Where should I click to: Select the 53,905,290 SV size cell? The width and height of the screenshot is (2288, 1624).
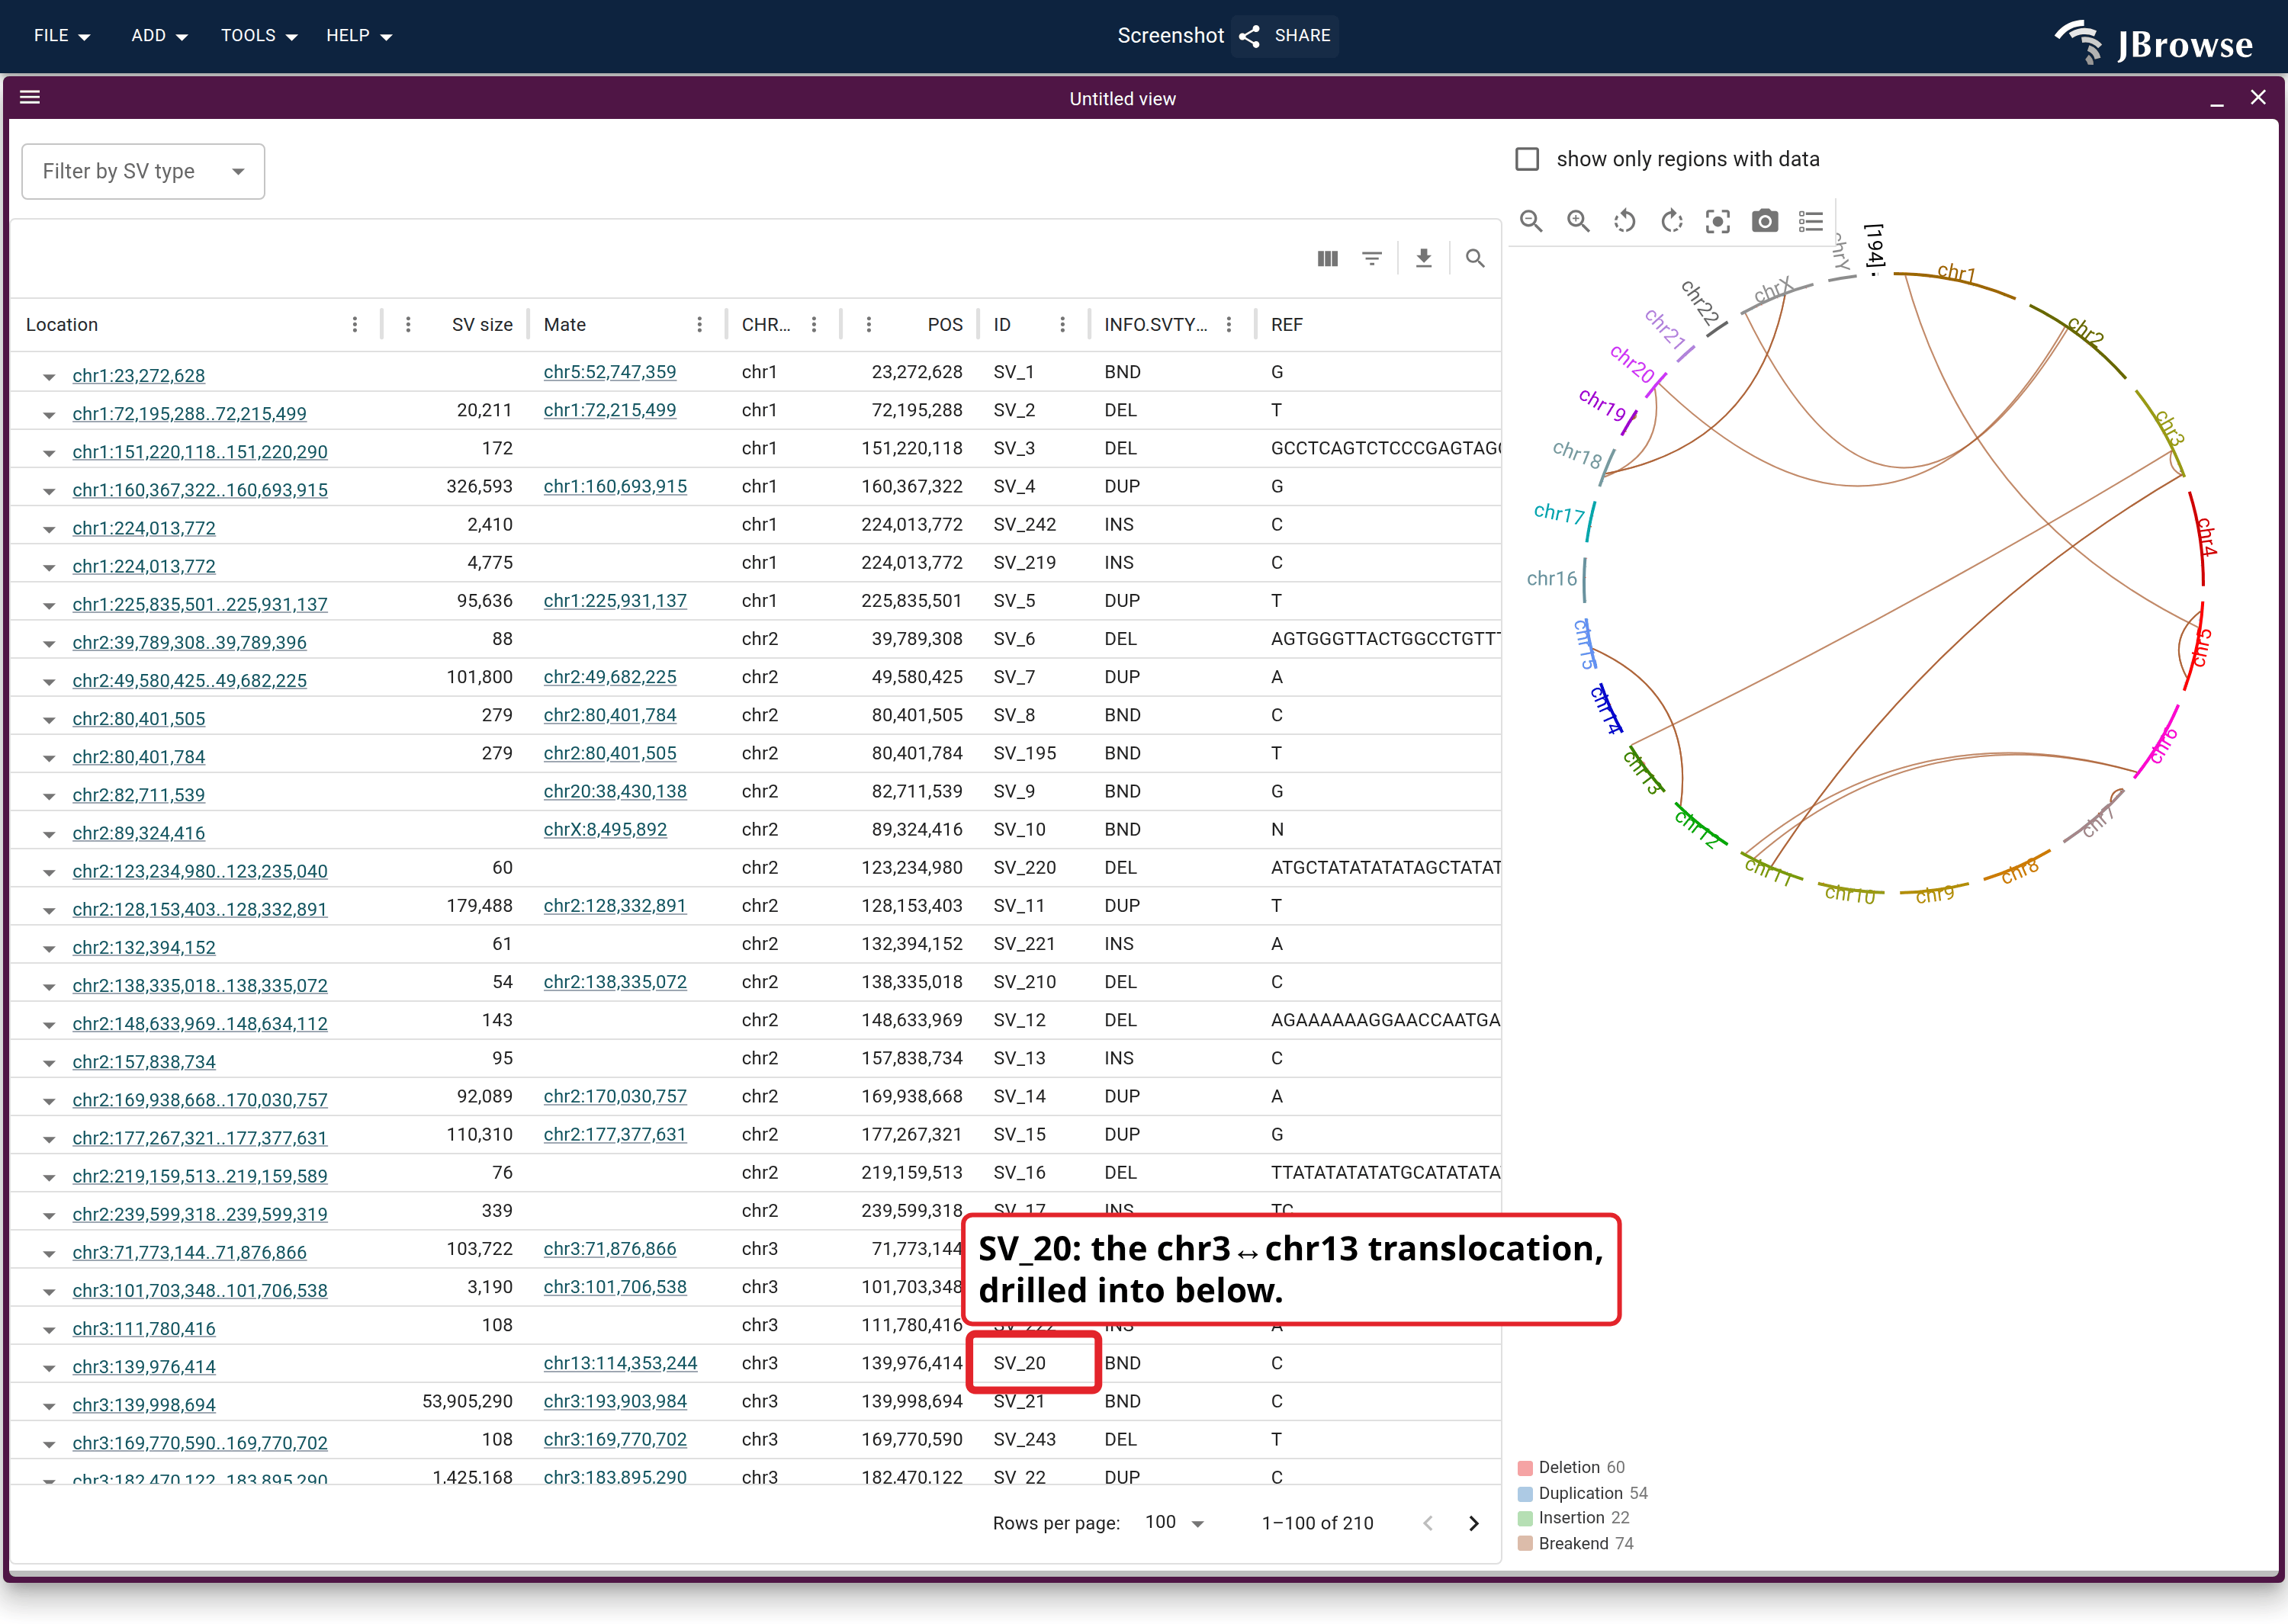tap(467, 1401)
